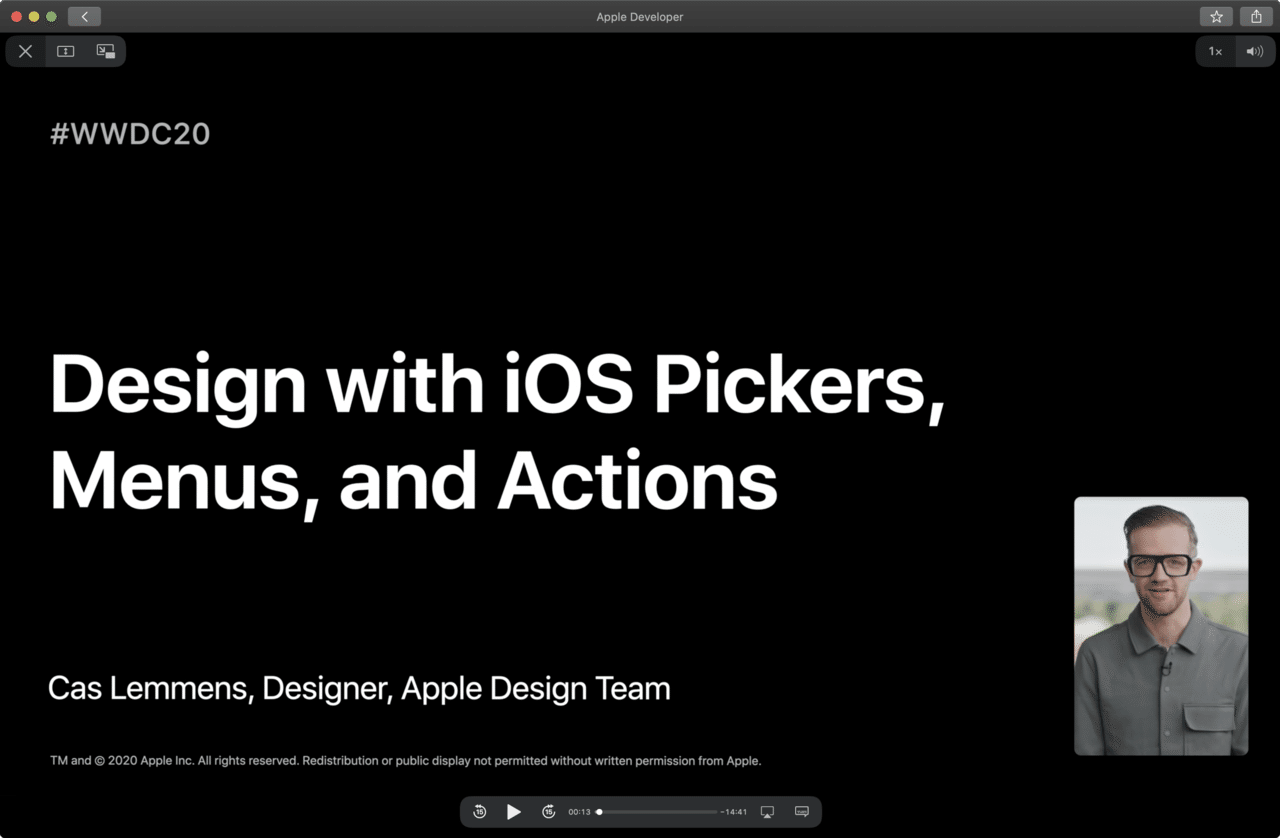Enter picture-in-picture mode
This screenshot has width=1280, height=838.
coord(105,51)
